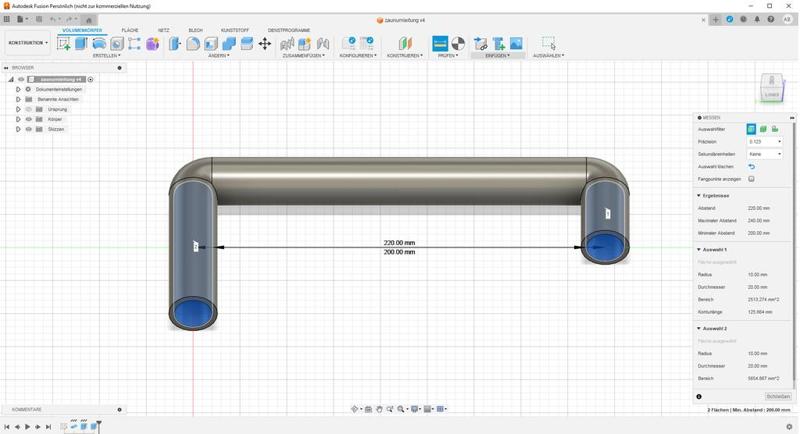Click the Home icon near the undo buttons
This screenshot has height=434, width=800.
(88, 19)
